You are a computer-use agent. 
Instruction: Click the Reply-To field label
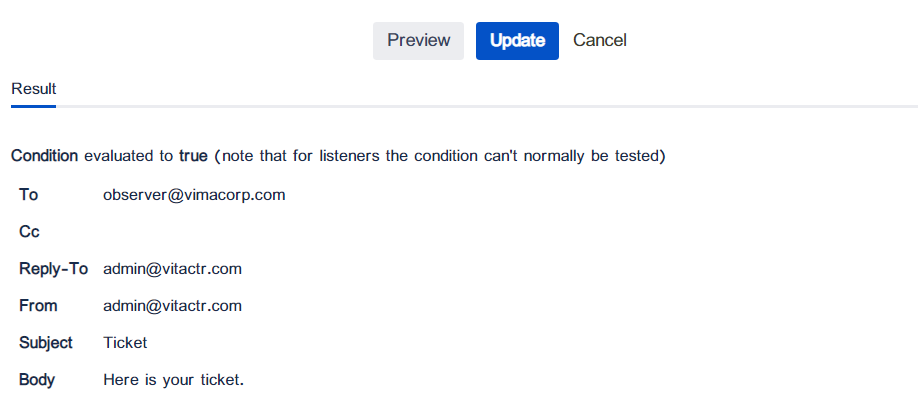click(x=53, y=269)
